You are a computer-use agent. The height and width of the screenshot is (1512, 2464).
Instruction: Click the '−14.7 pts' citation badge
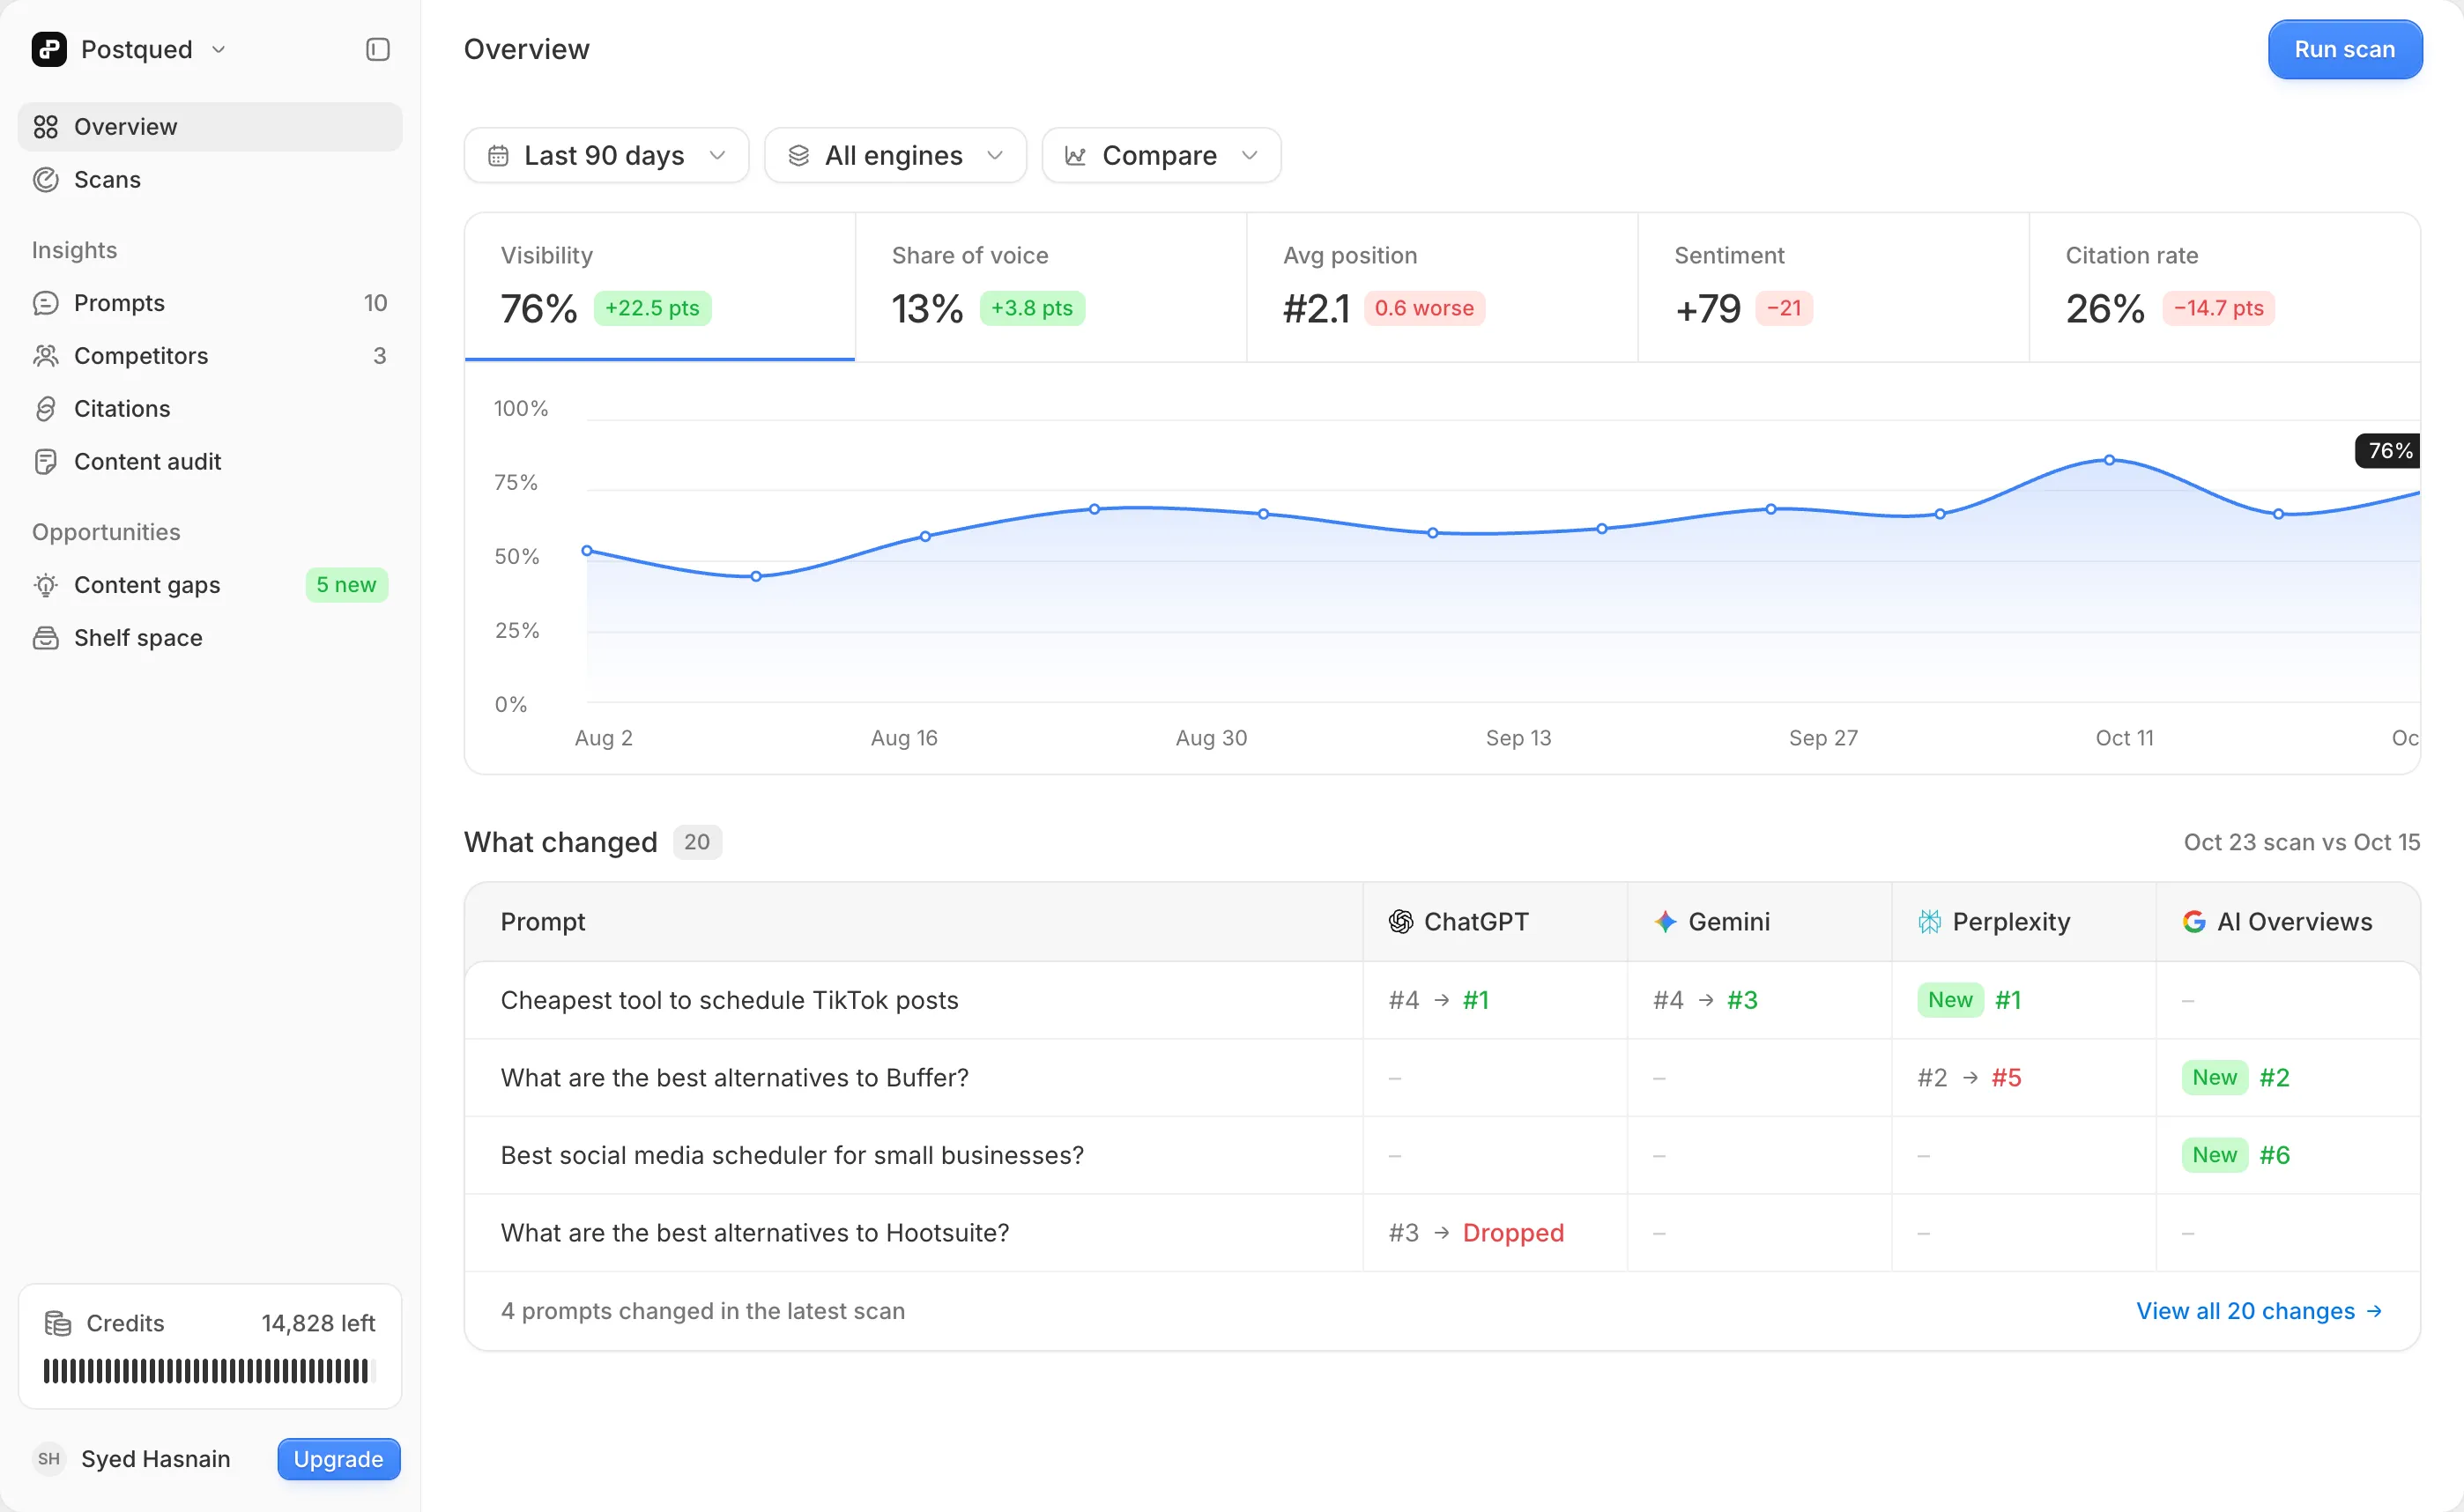coord(2218,308)
